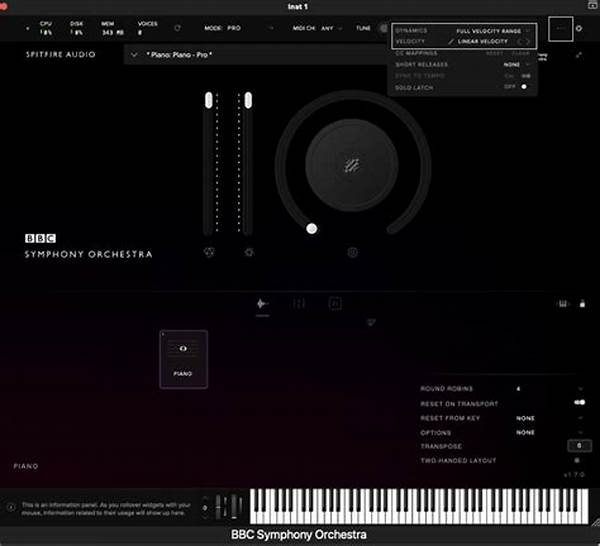Image resolution: width=600 pixels, height=546 pixels.
Task: Open the Dynamics Full Velocity Range dropdown
Action: tap(493, 31)
